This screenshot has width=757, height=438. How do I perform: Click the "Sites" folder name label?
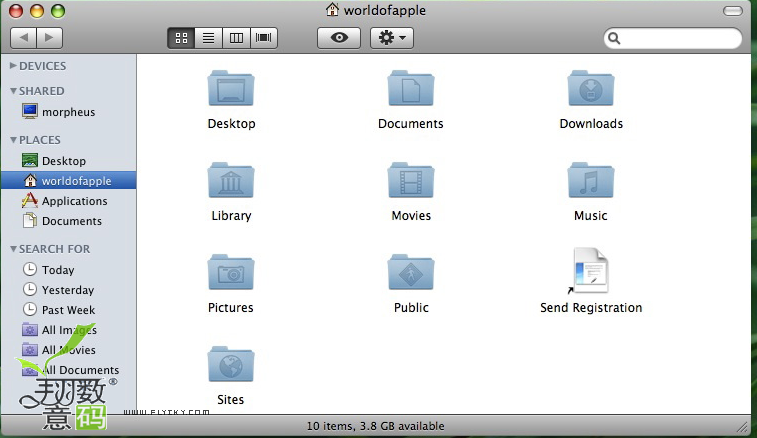click(230, 400)
